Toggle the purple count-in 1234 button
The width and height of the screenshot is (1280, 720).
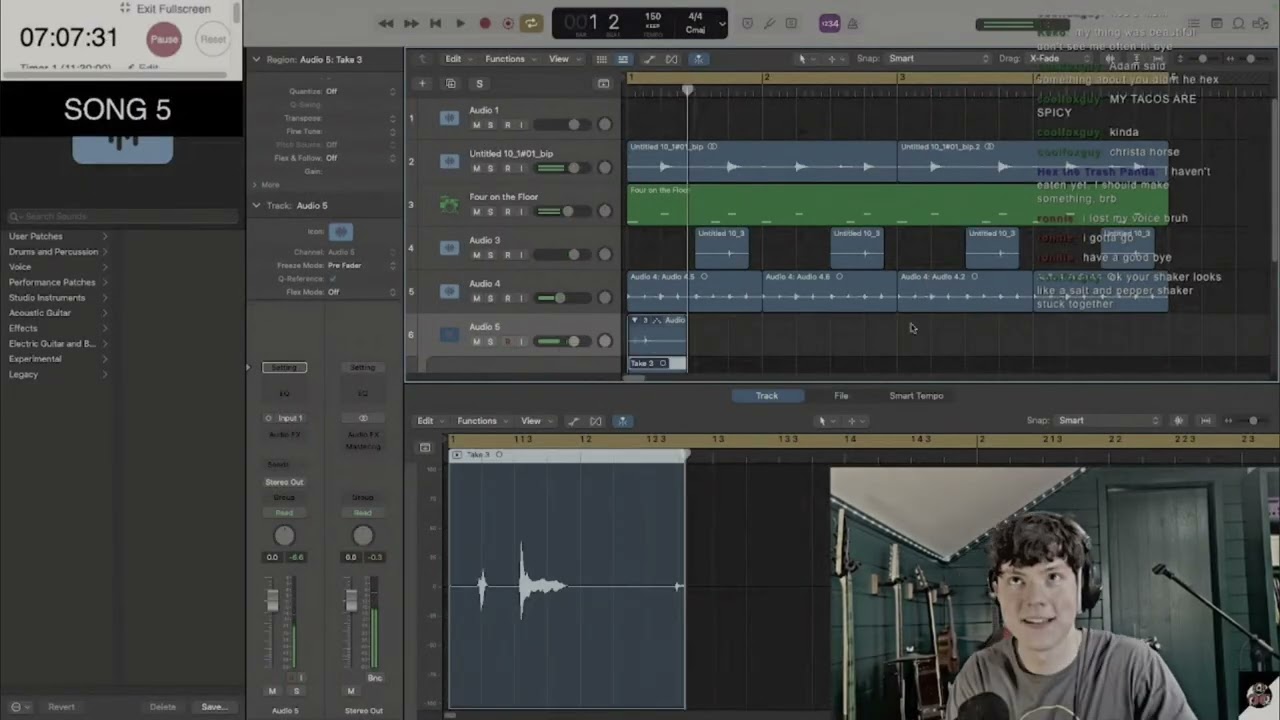click(829, 23)
